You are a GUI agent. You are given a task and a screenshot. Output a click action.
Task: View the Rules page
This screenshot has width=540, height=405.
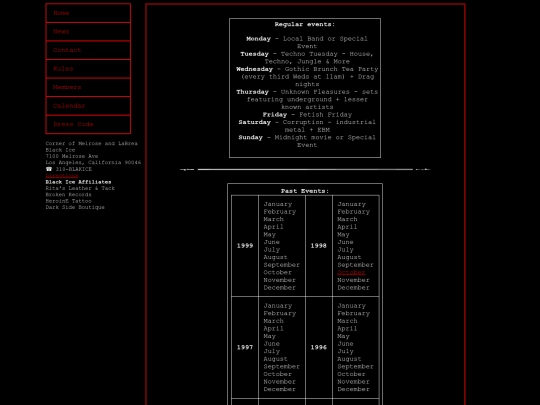point(88,69)
